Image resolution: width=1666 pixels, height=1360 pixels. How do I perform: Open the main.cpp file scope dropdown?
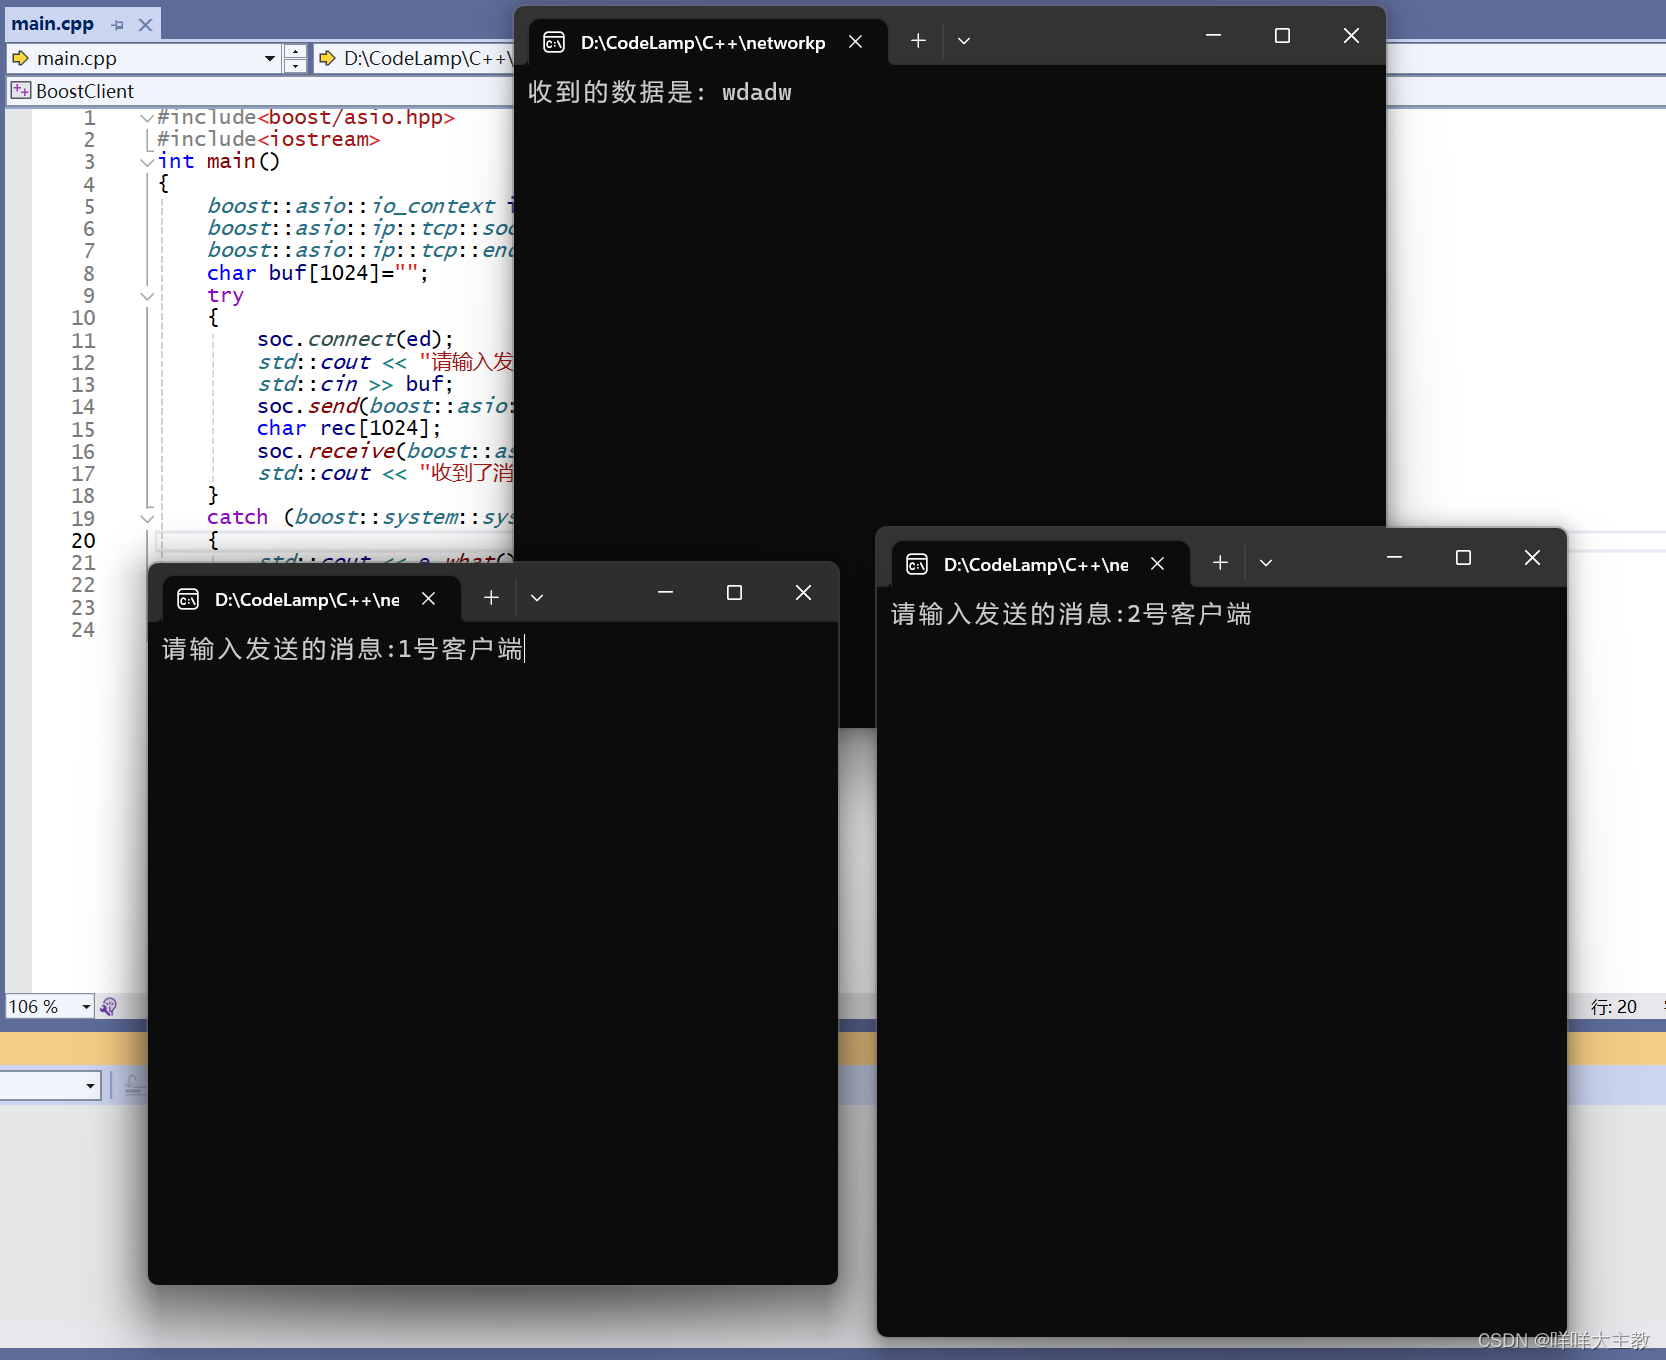pyautogui.click(x=269, y=59)
